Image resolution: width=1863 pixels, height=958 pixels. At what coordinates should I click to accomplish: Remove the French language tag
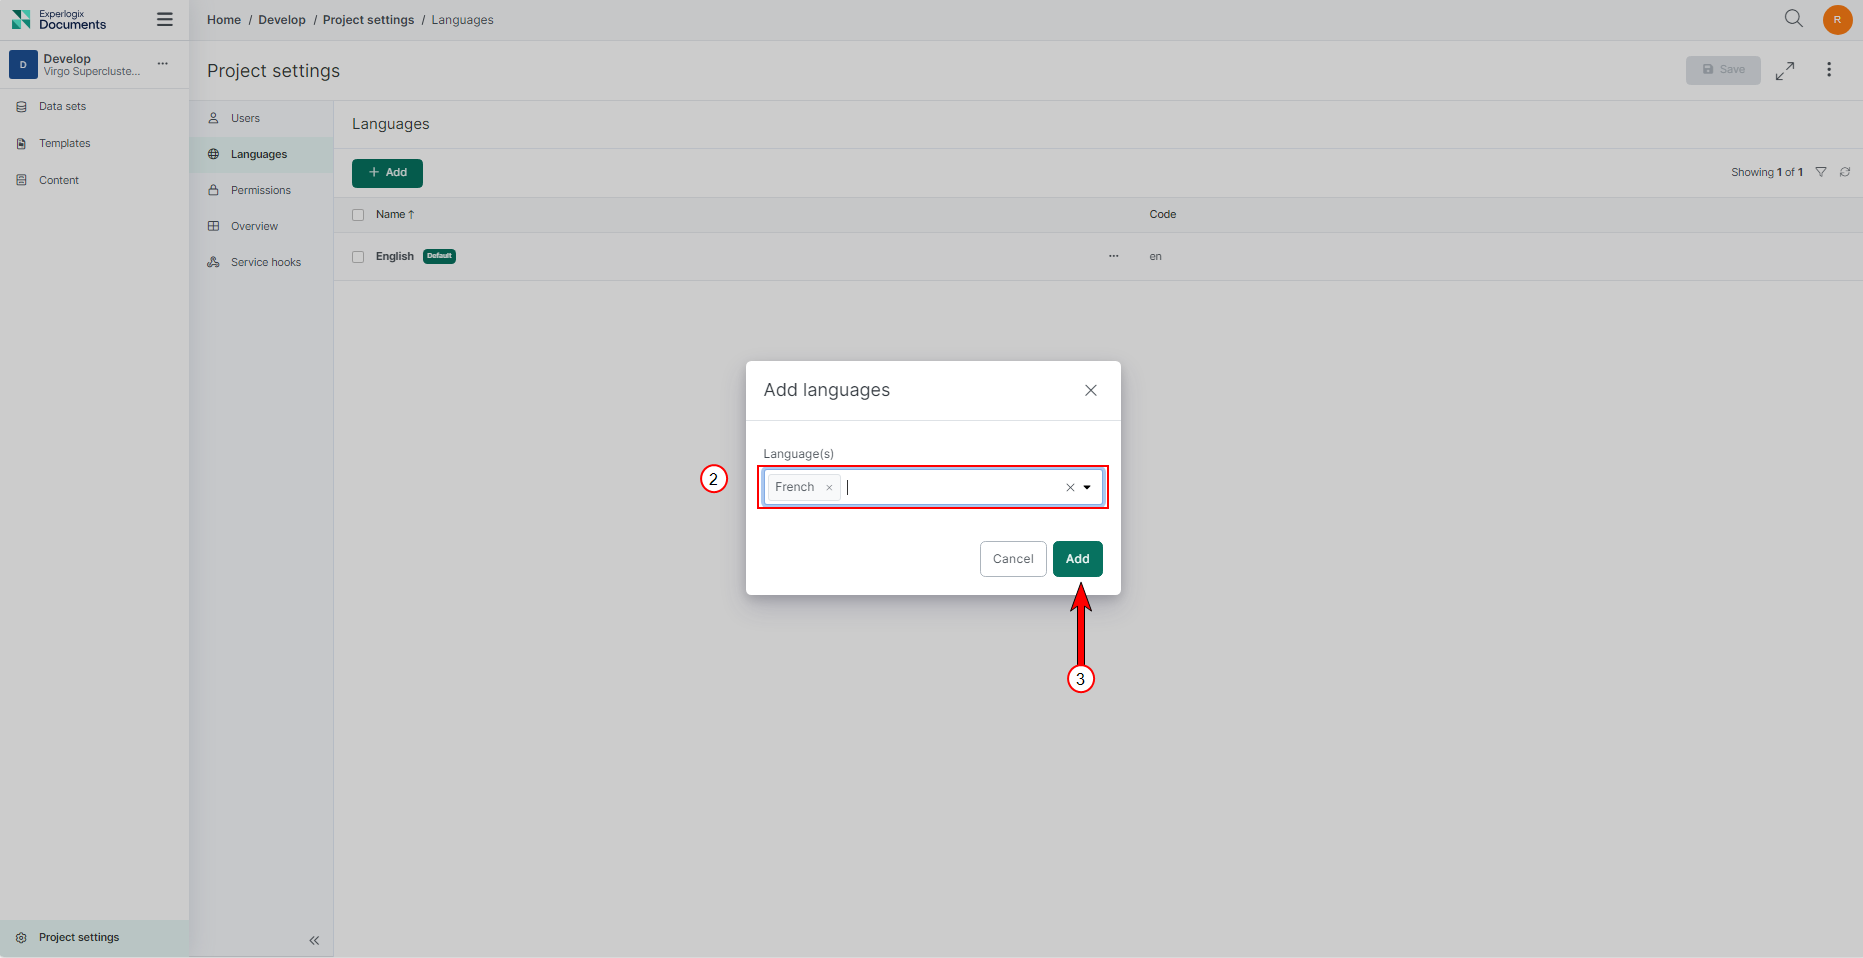(829, 488)
